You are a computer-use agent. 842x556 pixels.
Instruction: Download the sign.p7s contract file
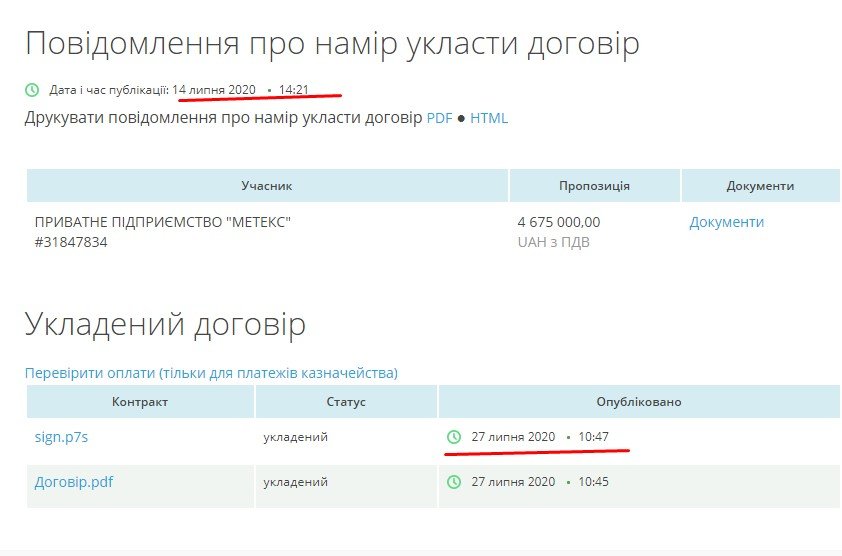(x=62, y=437)
